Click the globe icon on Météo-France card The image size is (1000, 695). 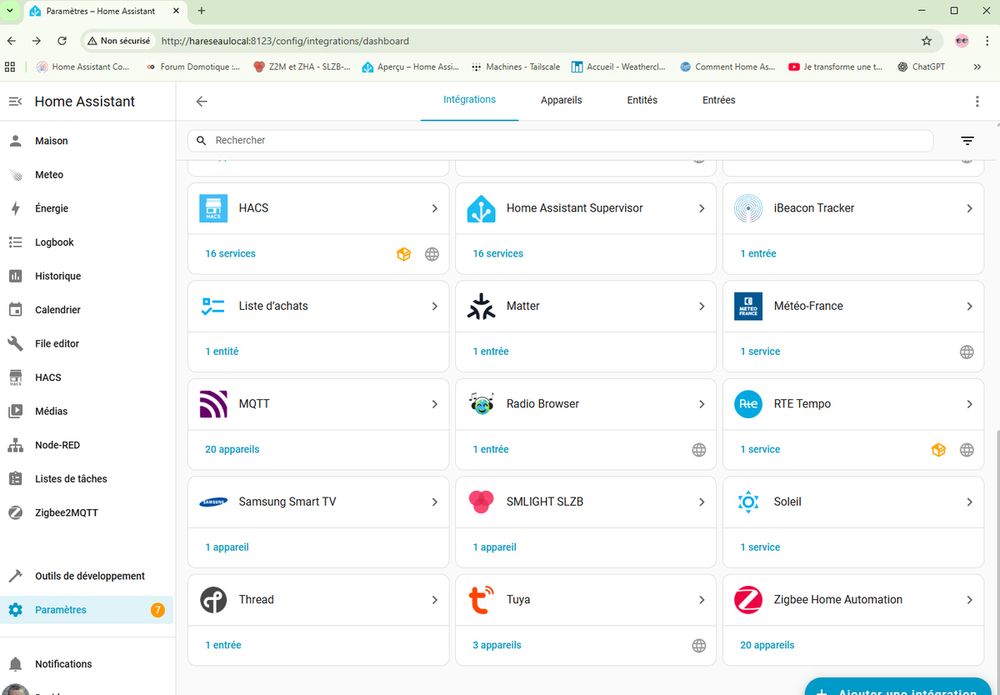[967, 352]
